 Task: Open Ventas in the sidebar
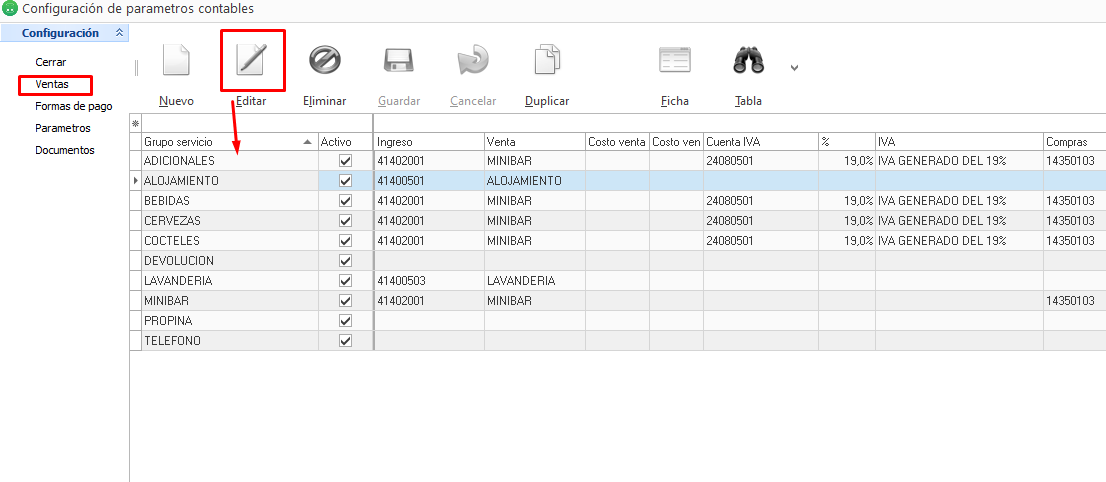point(52,84)
